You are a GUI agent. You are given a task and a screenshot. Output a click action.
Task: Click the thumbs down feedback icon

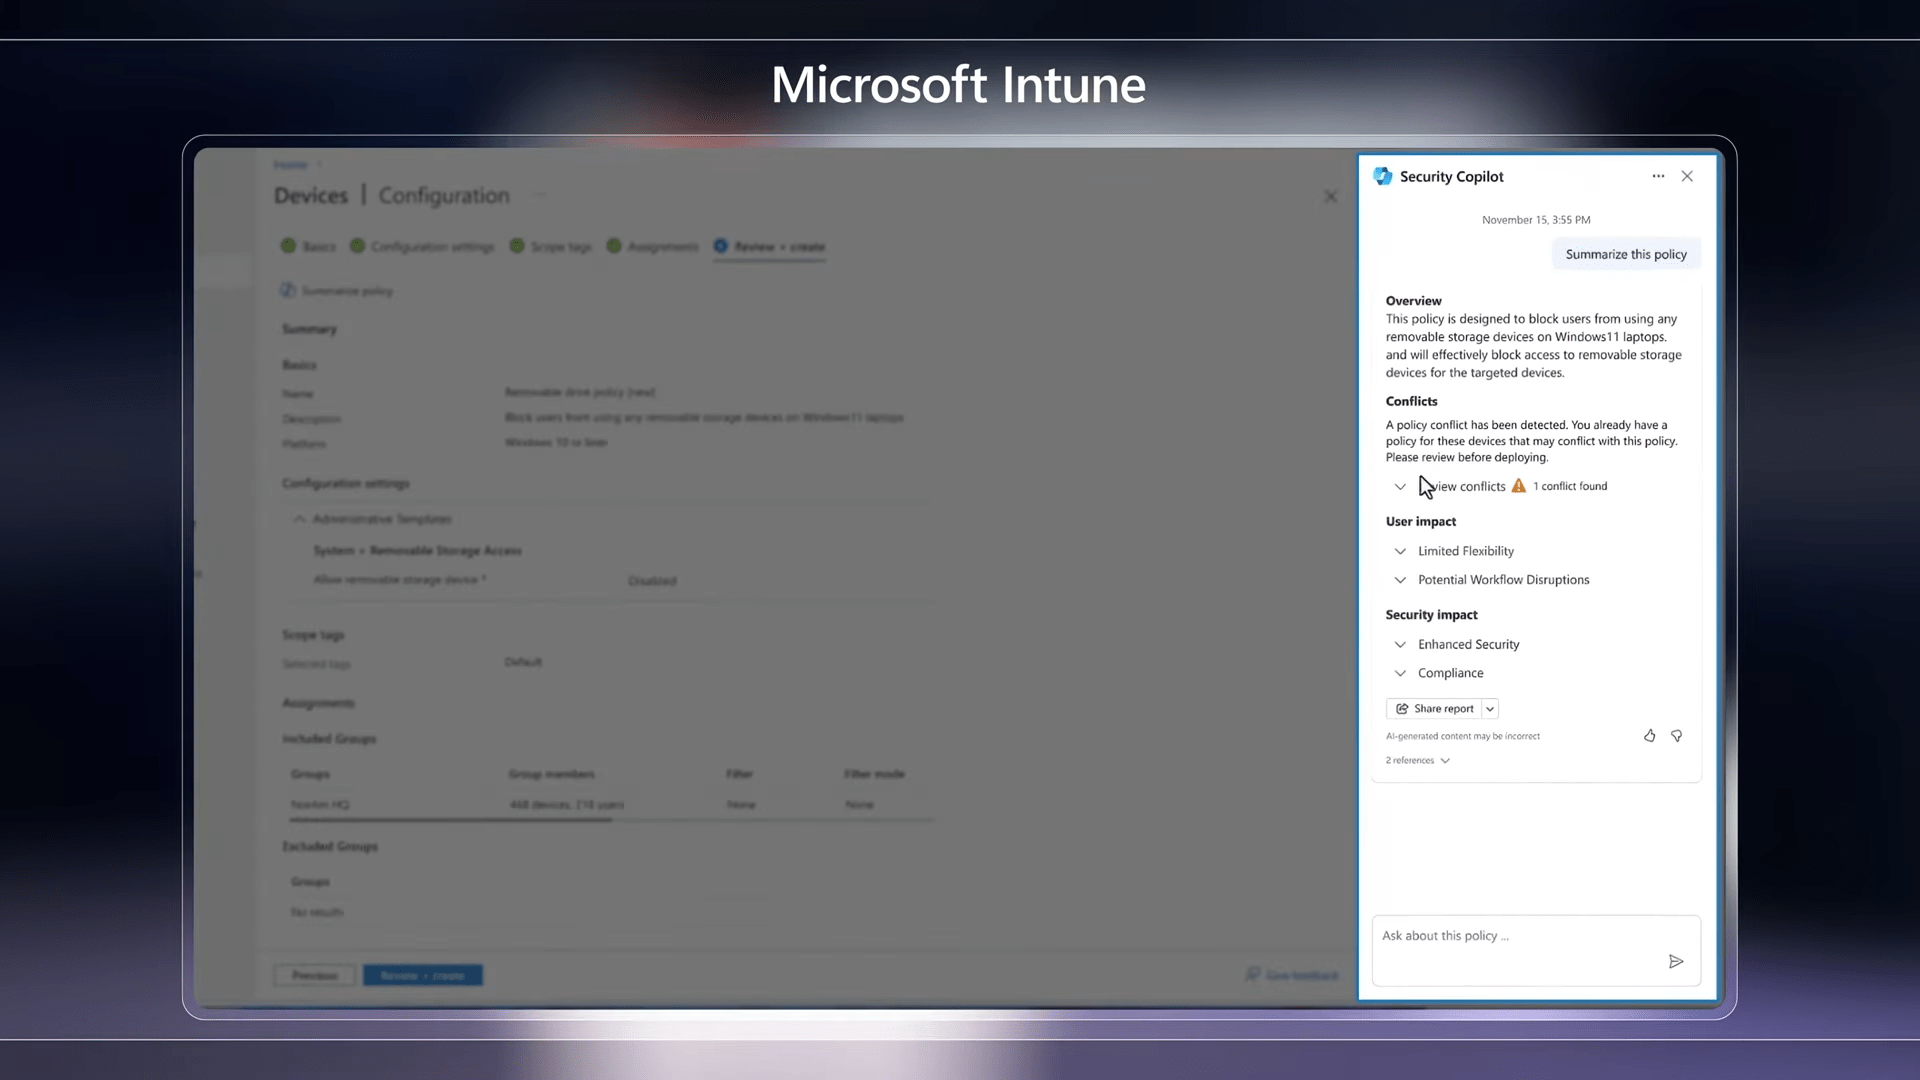coord(1676,735)
